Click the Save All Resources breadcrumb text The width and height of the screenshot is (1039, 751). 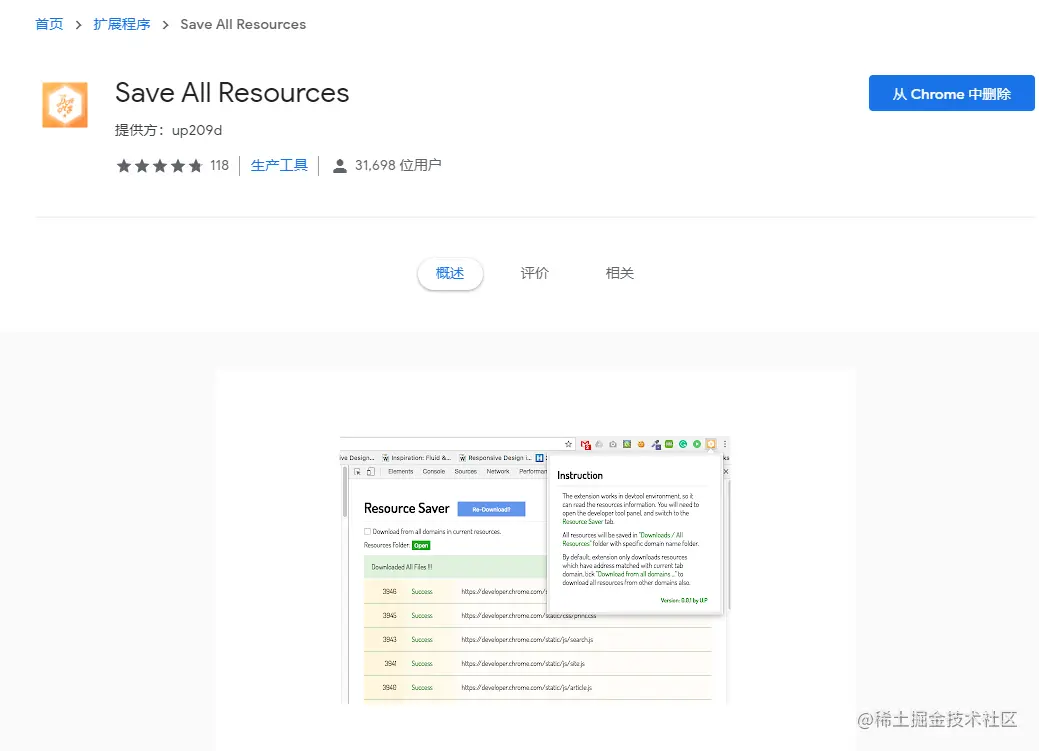click(243, 25)
